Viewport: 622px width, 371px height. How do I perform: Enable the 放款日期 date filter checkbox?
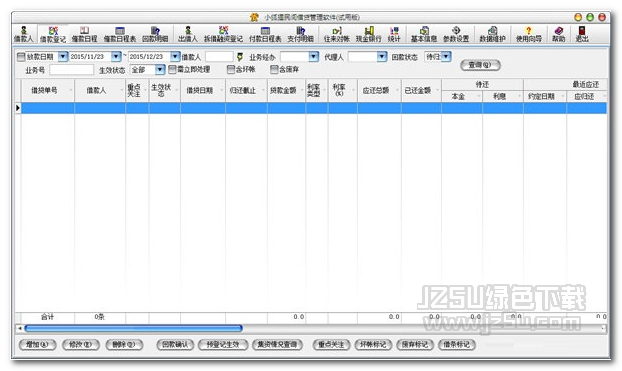21,57
